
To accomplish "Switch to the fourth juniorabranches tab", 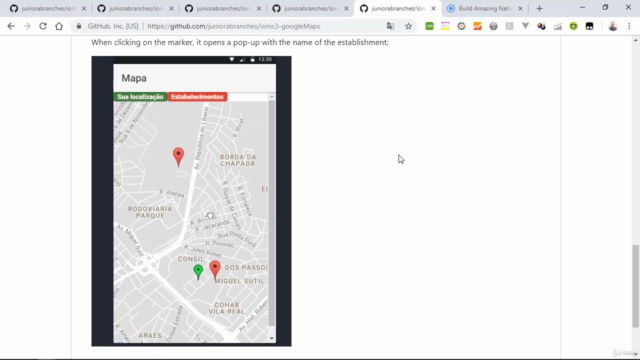I will click(310, 9).
